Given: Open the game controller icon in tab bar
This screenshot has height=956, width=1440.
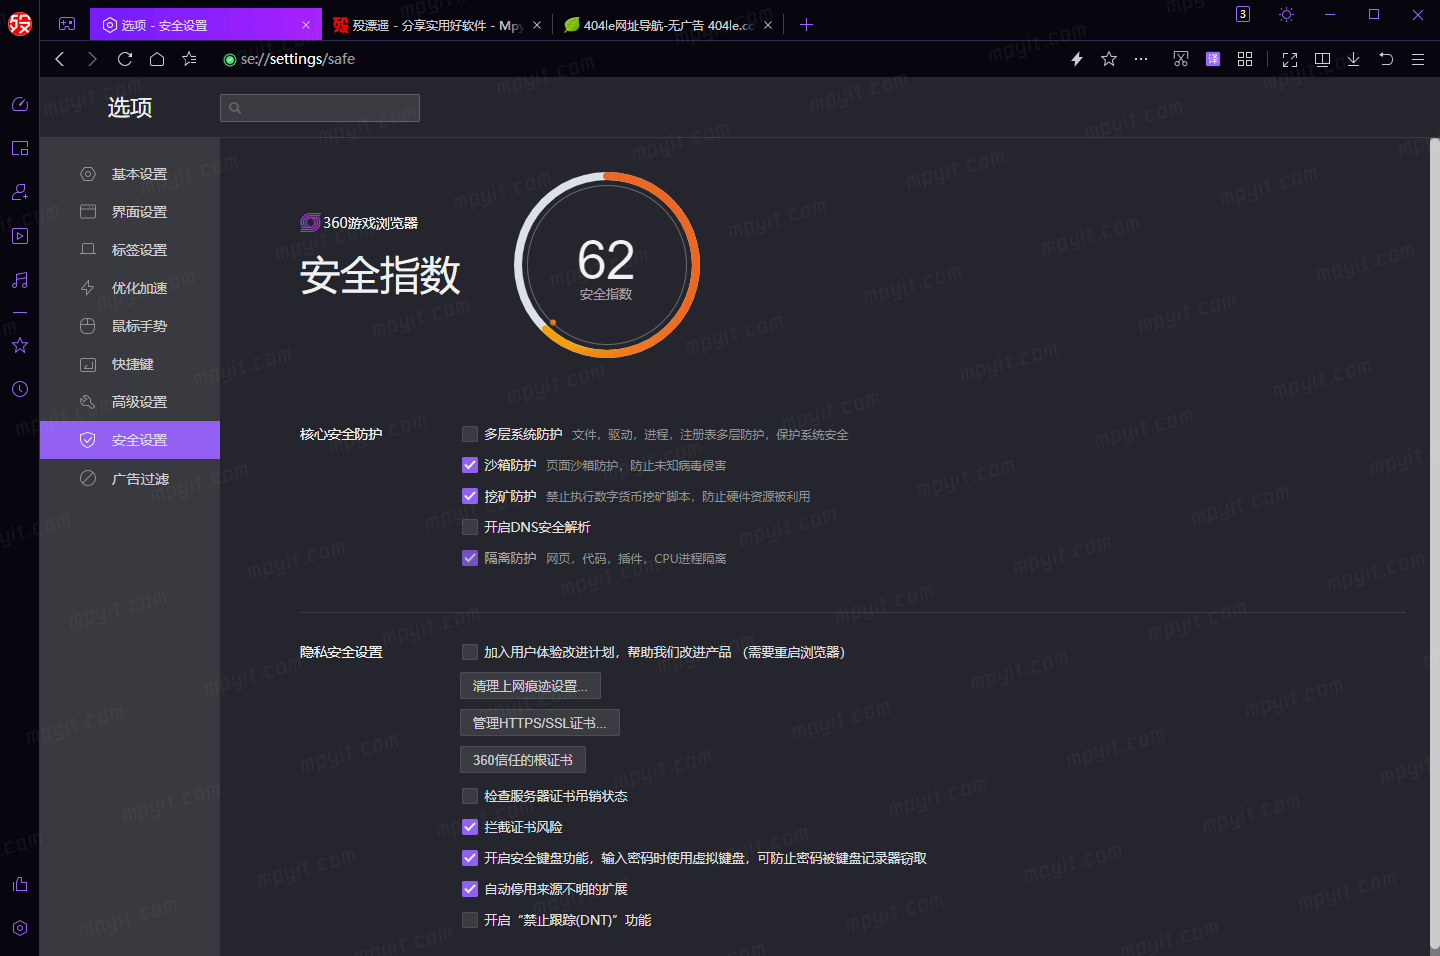Looking at the screenshot, I should point(67,24).
